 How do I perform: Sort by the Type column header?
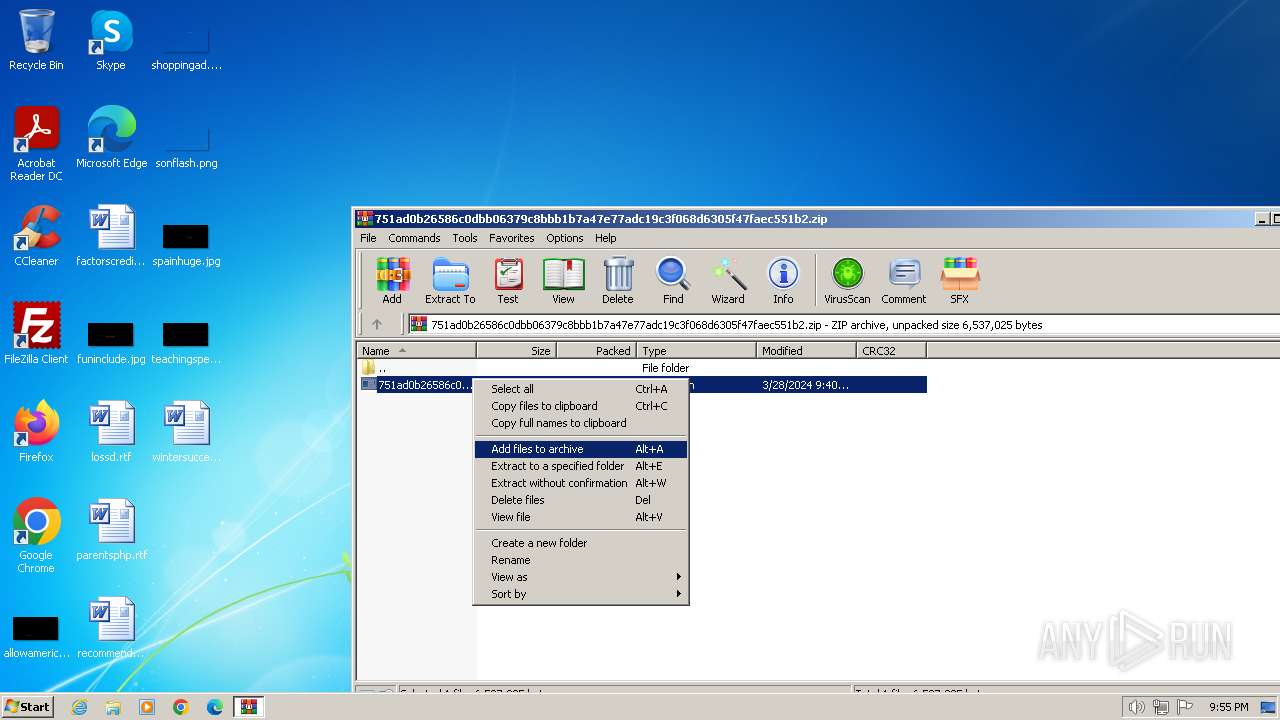pos(696,351)
